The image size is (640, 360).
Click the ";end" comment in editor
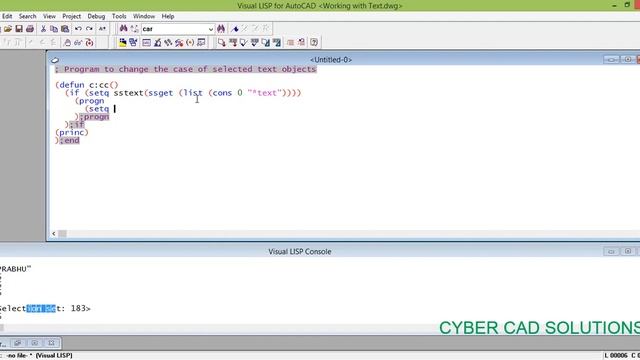tap(70, 140)
